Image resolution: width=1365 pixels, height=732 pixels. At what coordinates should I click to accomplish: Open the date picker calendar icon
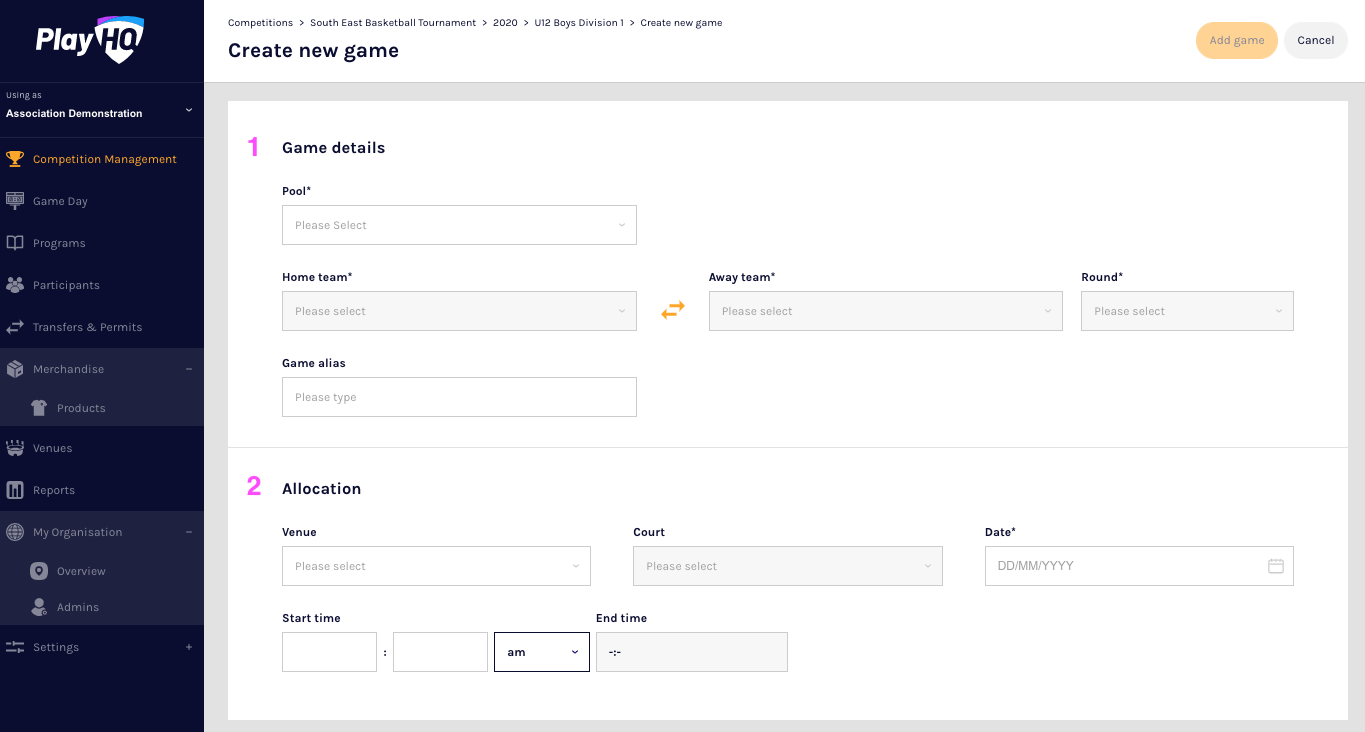pyautogui.click(x=1275, y=566)
